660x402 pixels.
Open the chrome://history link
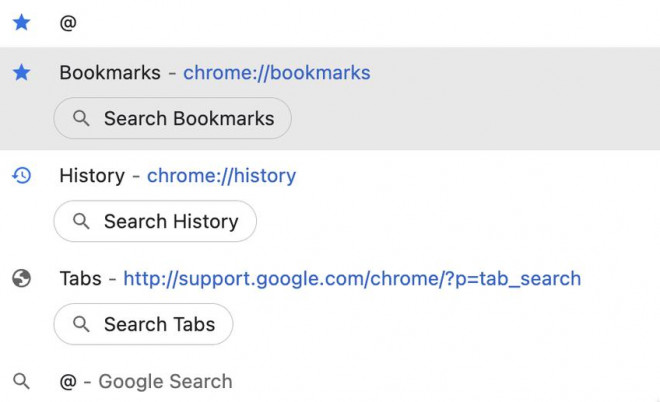221,176
